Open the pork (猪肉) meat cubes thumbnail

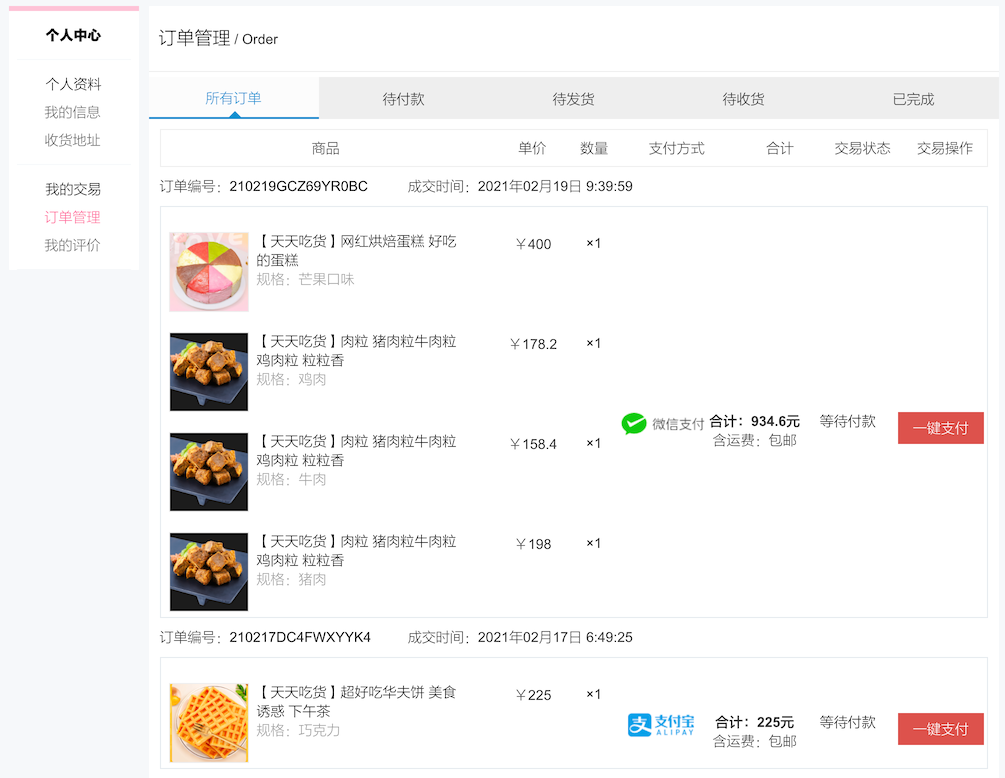point(209,572)
